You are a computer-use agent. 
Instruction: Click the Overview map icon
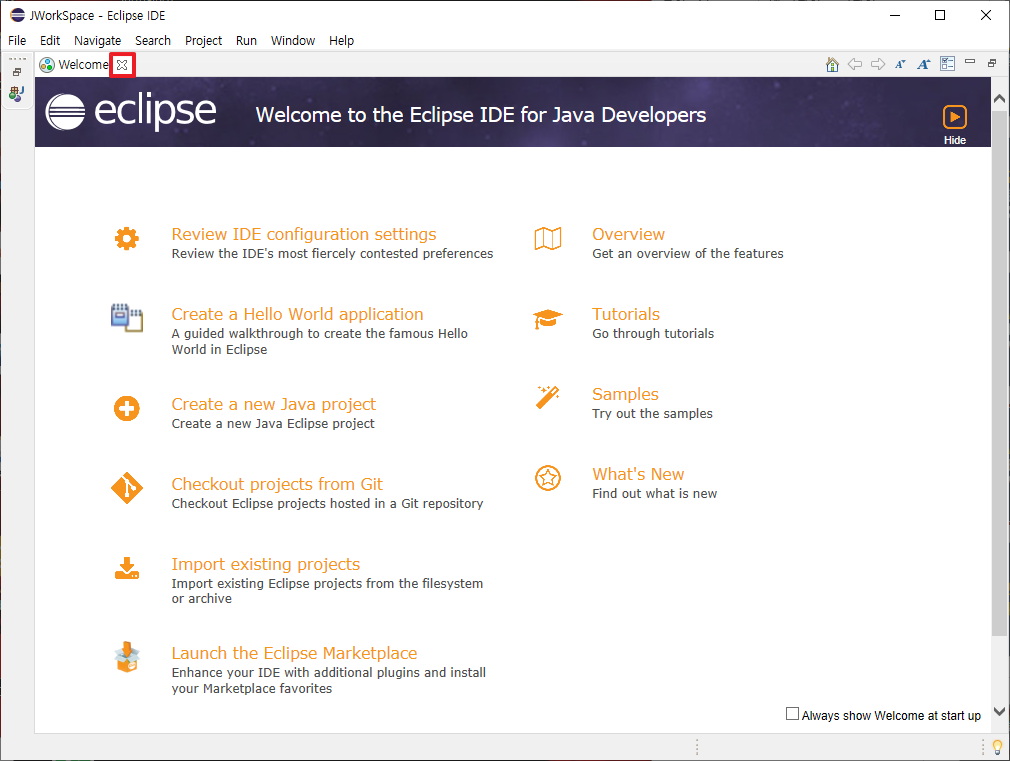(548, 238)
